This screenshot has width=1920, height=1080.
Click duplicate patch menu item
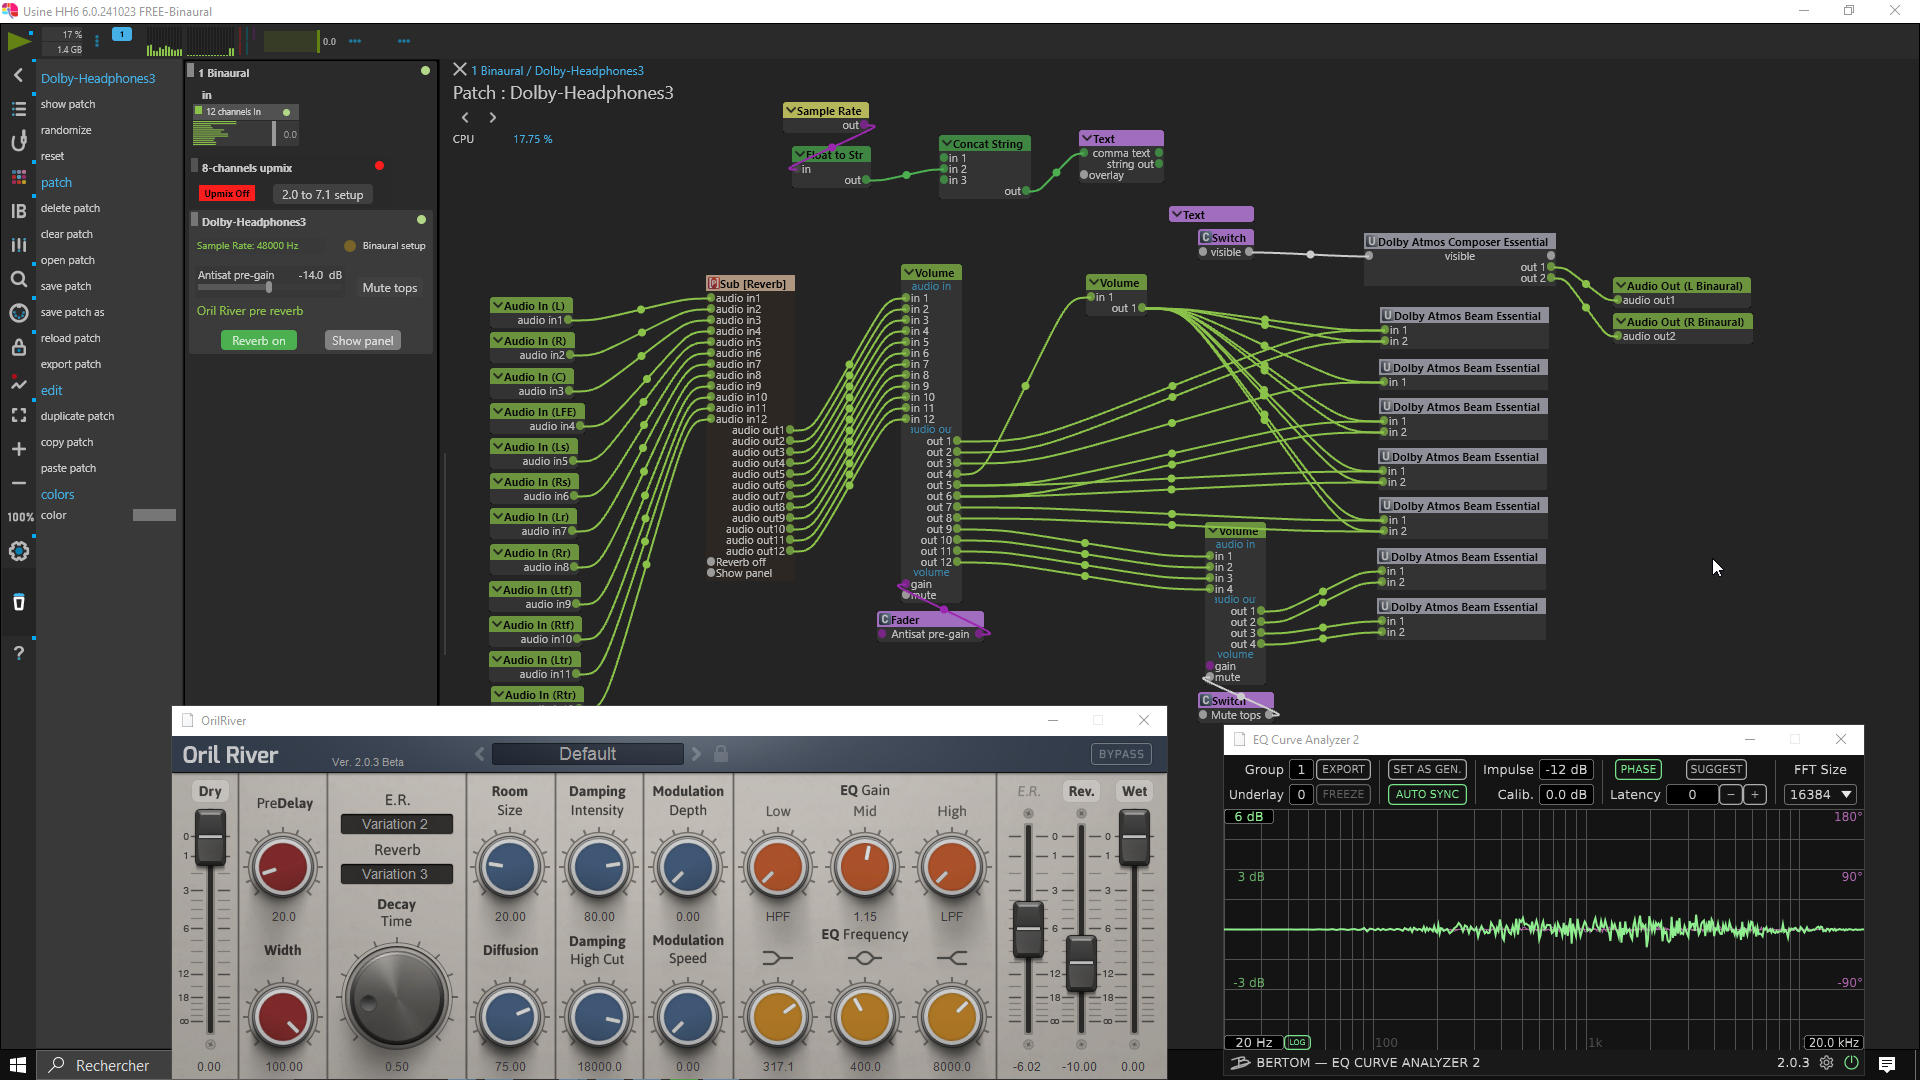tap(77, 416)
